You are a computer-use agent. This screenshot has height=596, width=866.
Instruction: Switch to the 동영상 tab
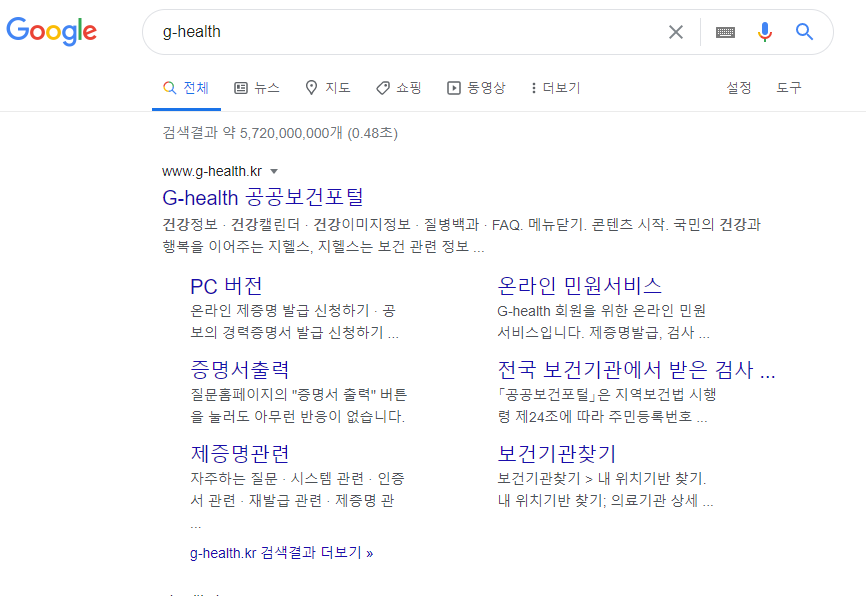(476, 88)
